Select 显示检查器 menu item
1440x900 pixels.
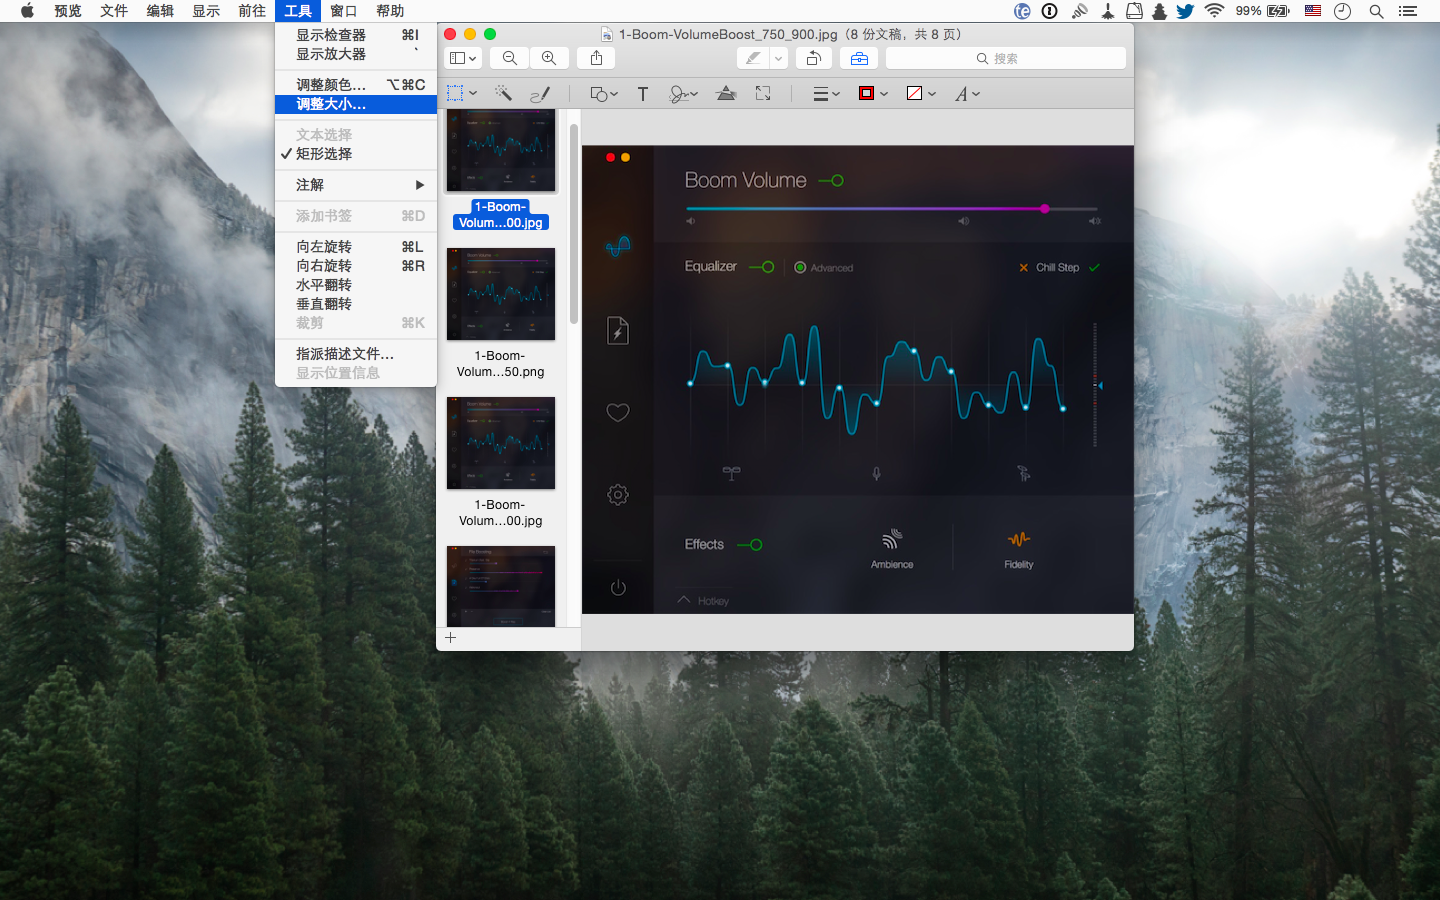pos(356,35)
